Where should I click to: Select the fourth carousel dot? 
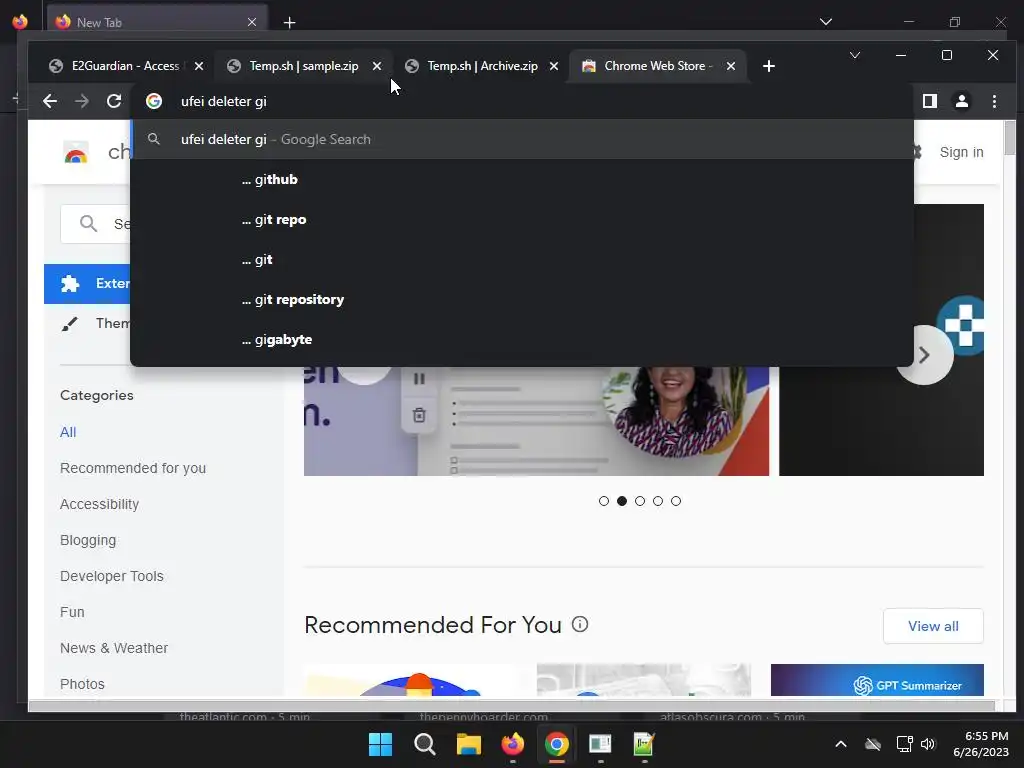point(658,501)
